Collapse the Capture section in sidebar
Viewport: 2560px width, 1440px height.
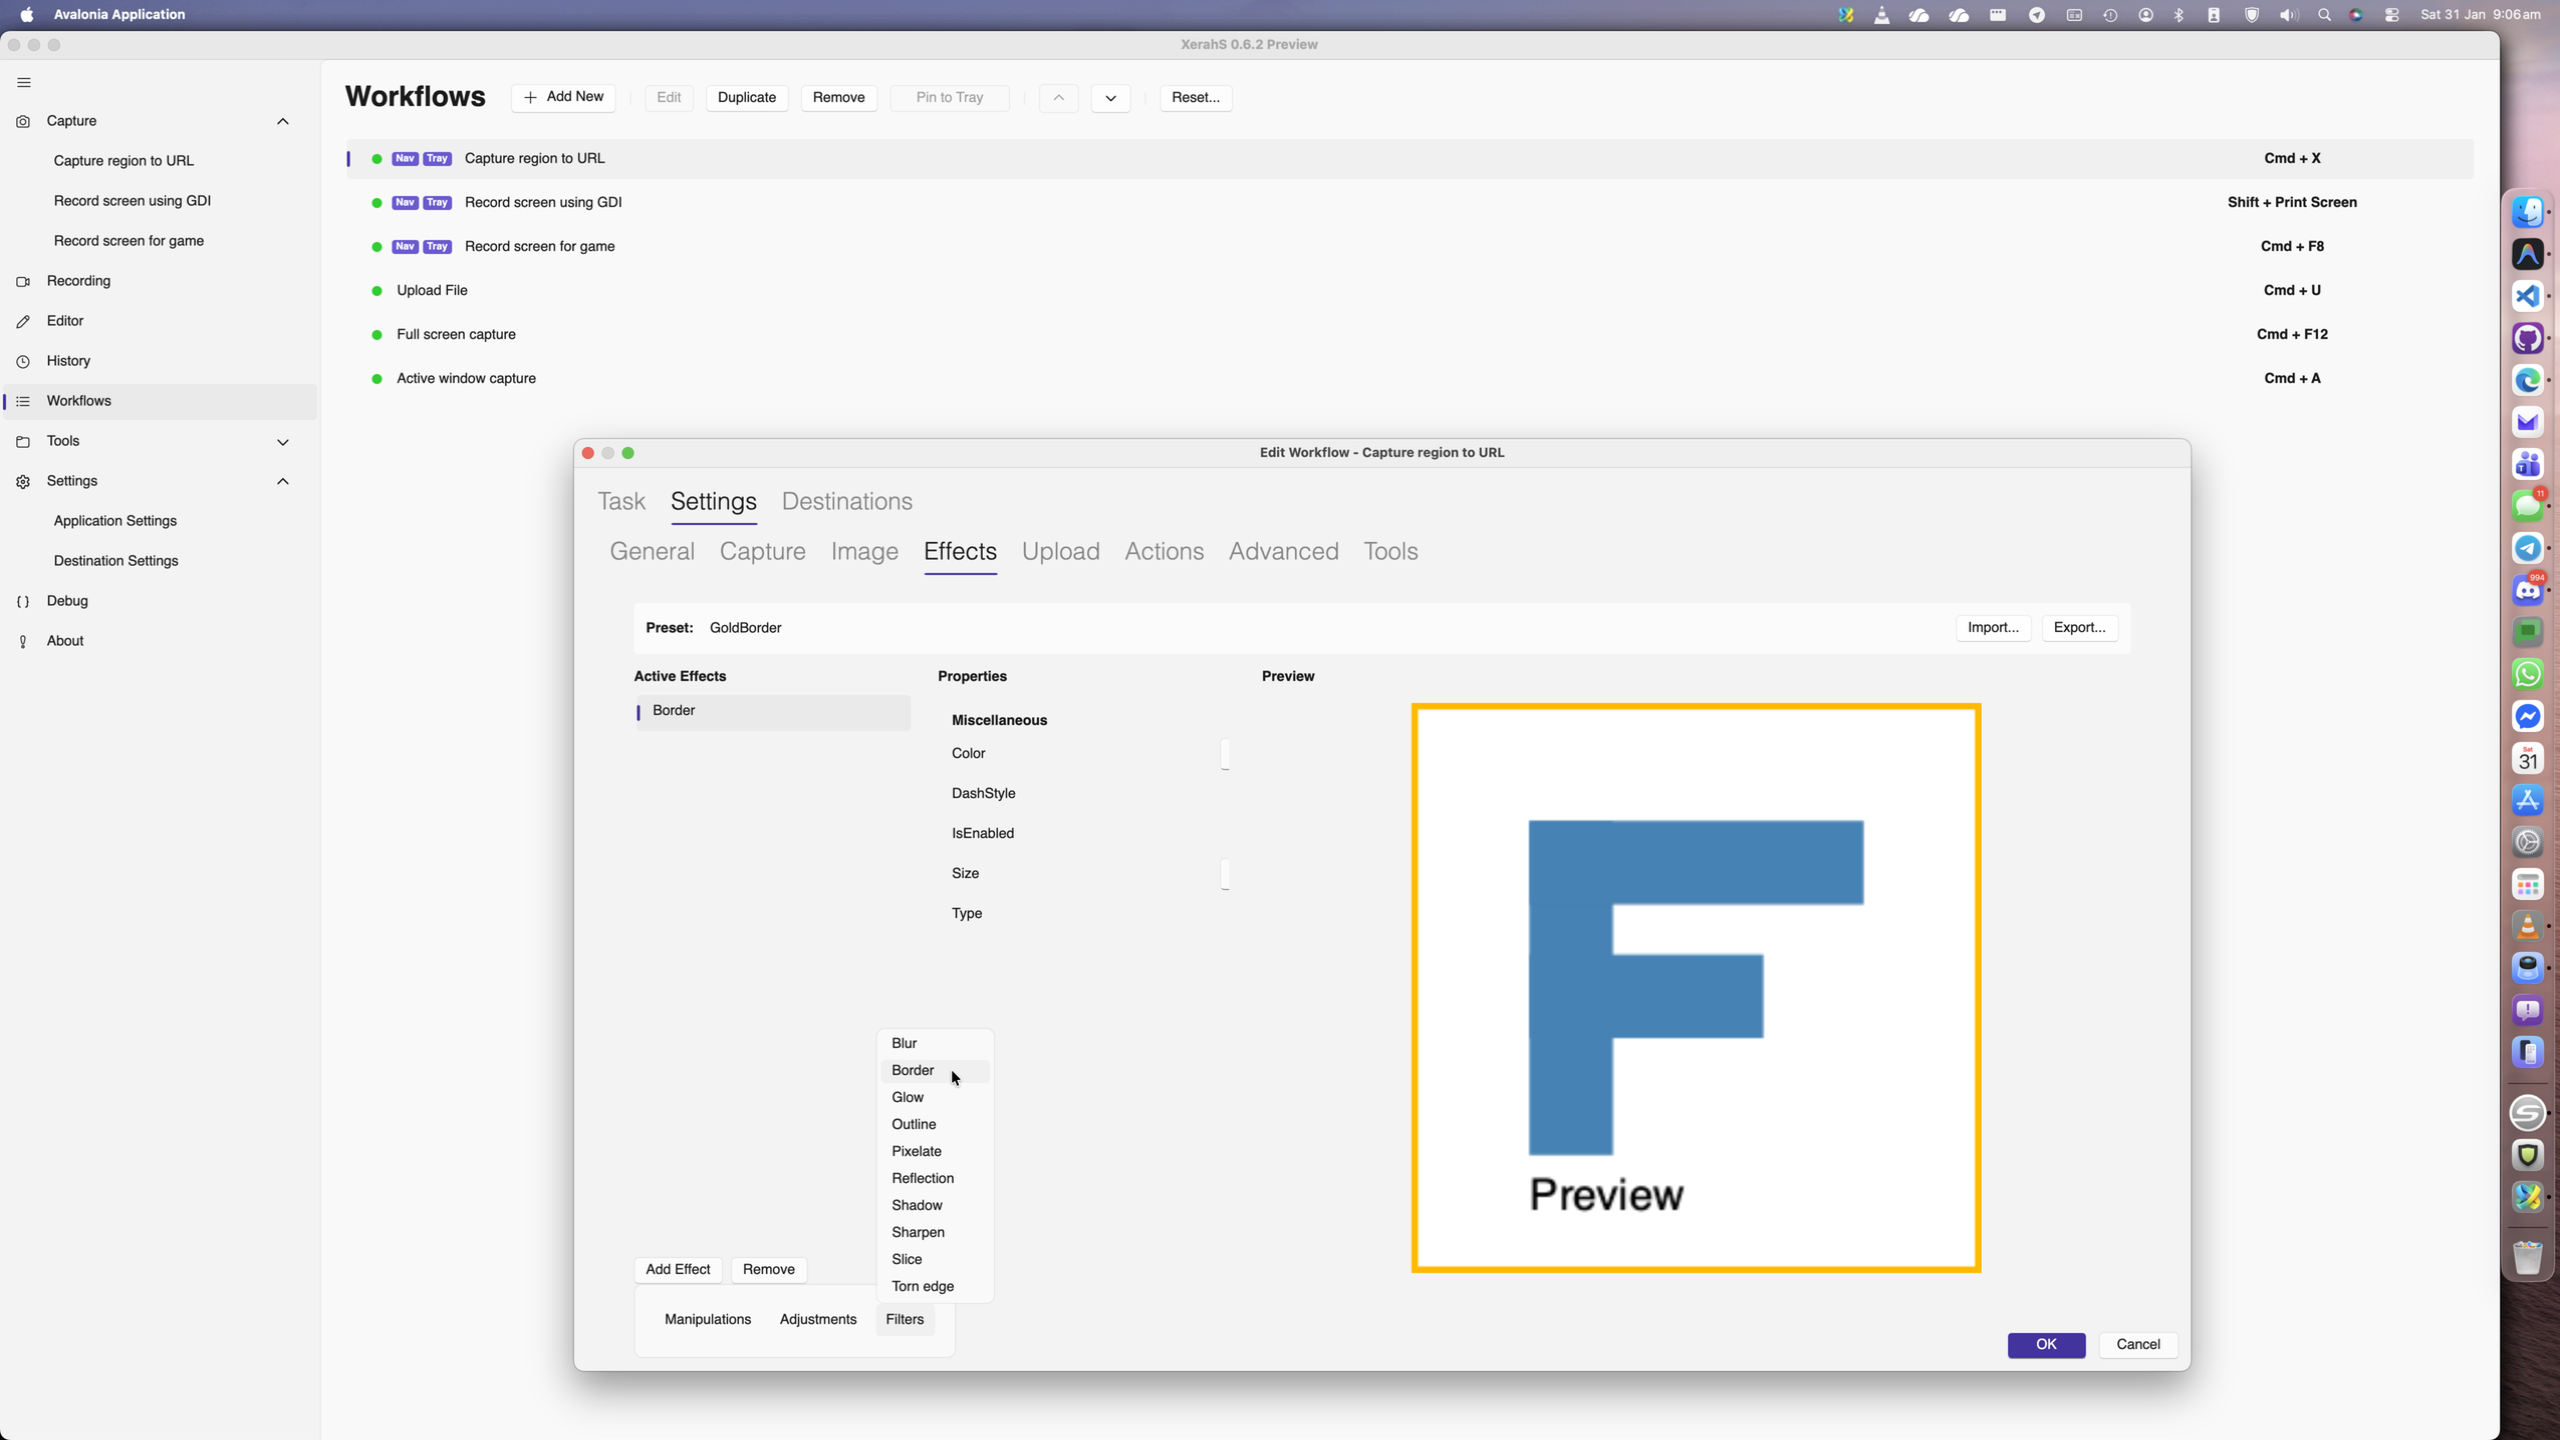pyautogui.click(x=283, y=121)
